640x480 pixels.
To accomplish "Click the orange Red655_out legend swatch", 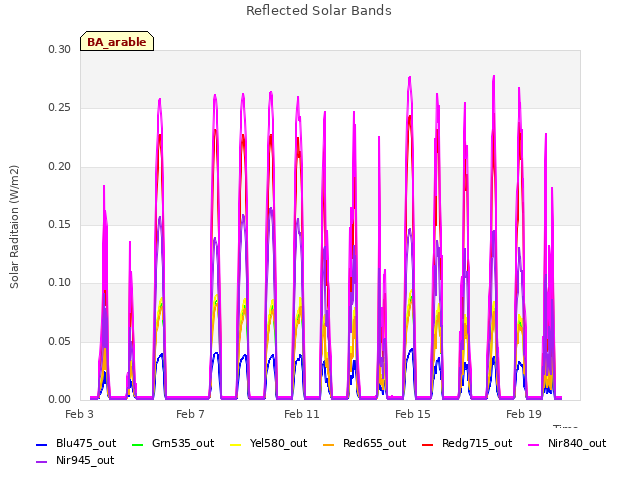I will point(329,444).
